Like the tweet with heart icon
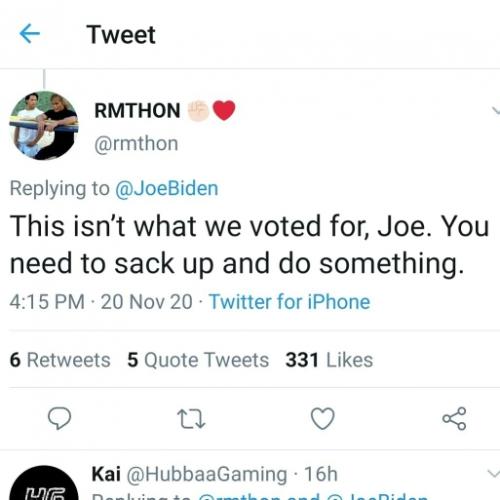Screen dimensions: 500x500 click(322, 418)
